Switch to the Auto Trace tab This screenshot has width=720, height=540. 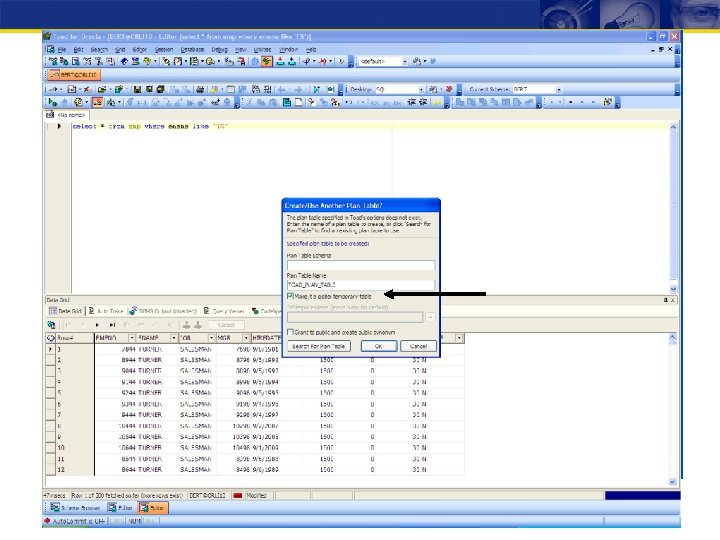pos(106,311)
